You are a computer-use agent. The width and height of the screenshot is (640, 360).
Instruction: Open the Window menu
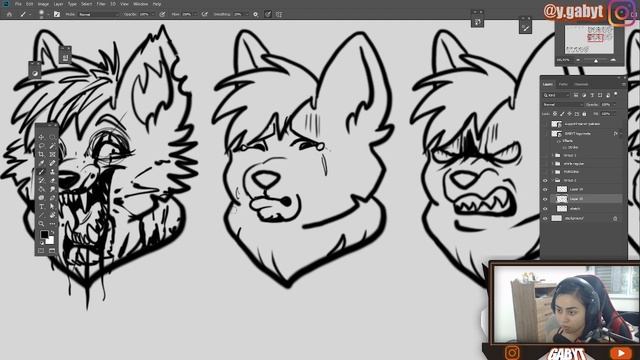140,4
